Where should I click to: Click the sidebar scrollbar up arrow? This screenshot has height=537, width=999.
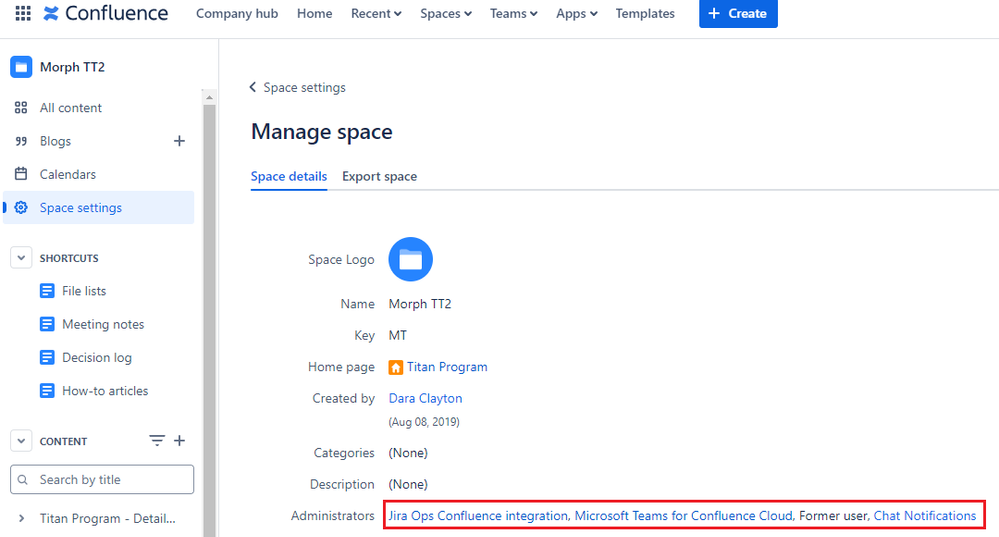point(209,97)
